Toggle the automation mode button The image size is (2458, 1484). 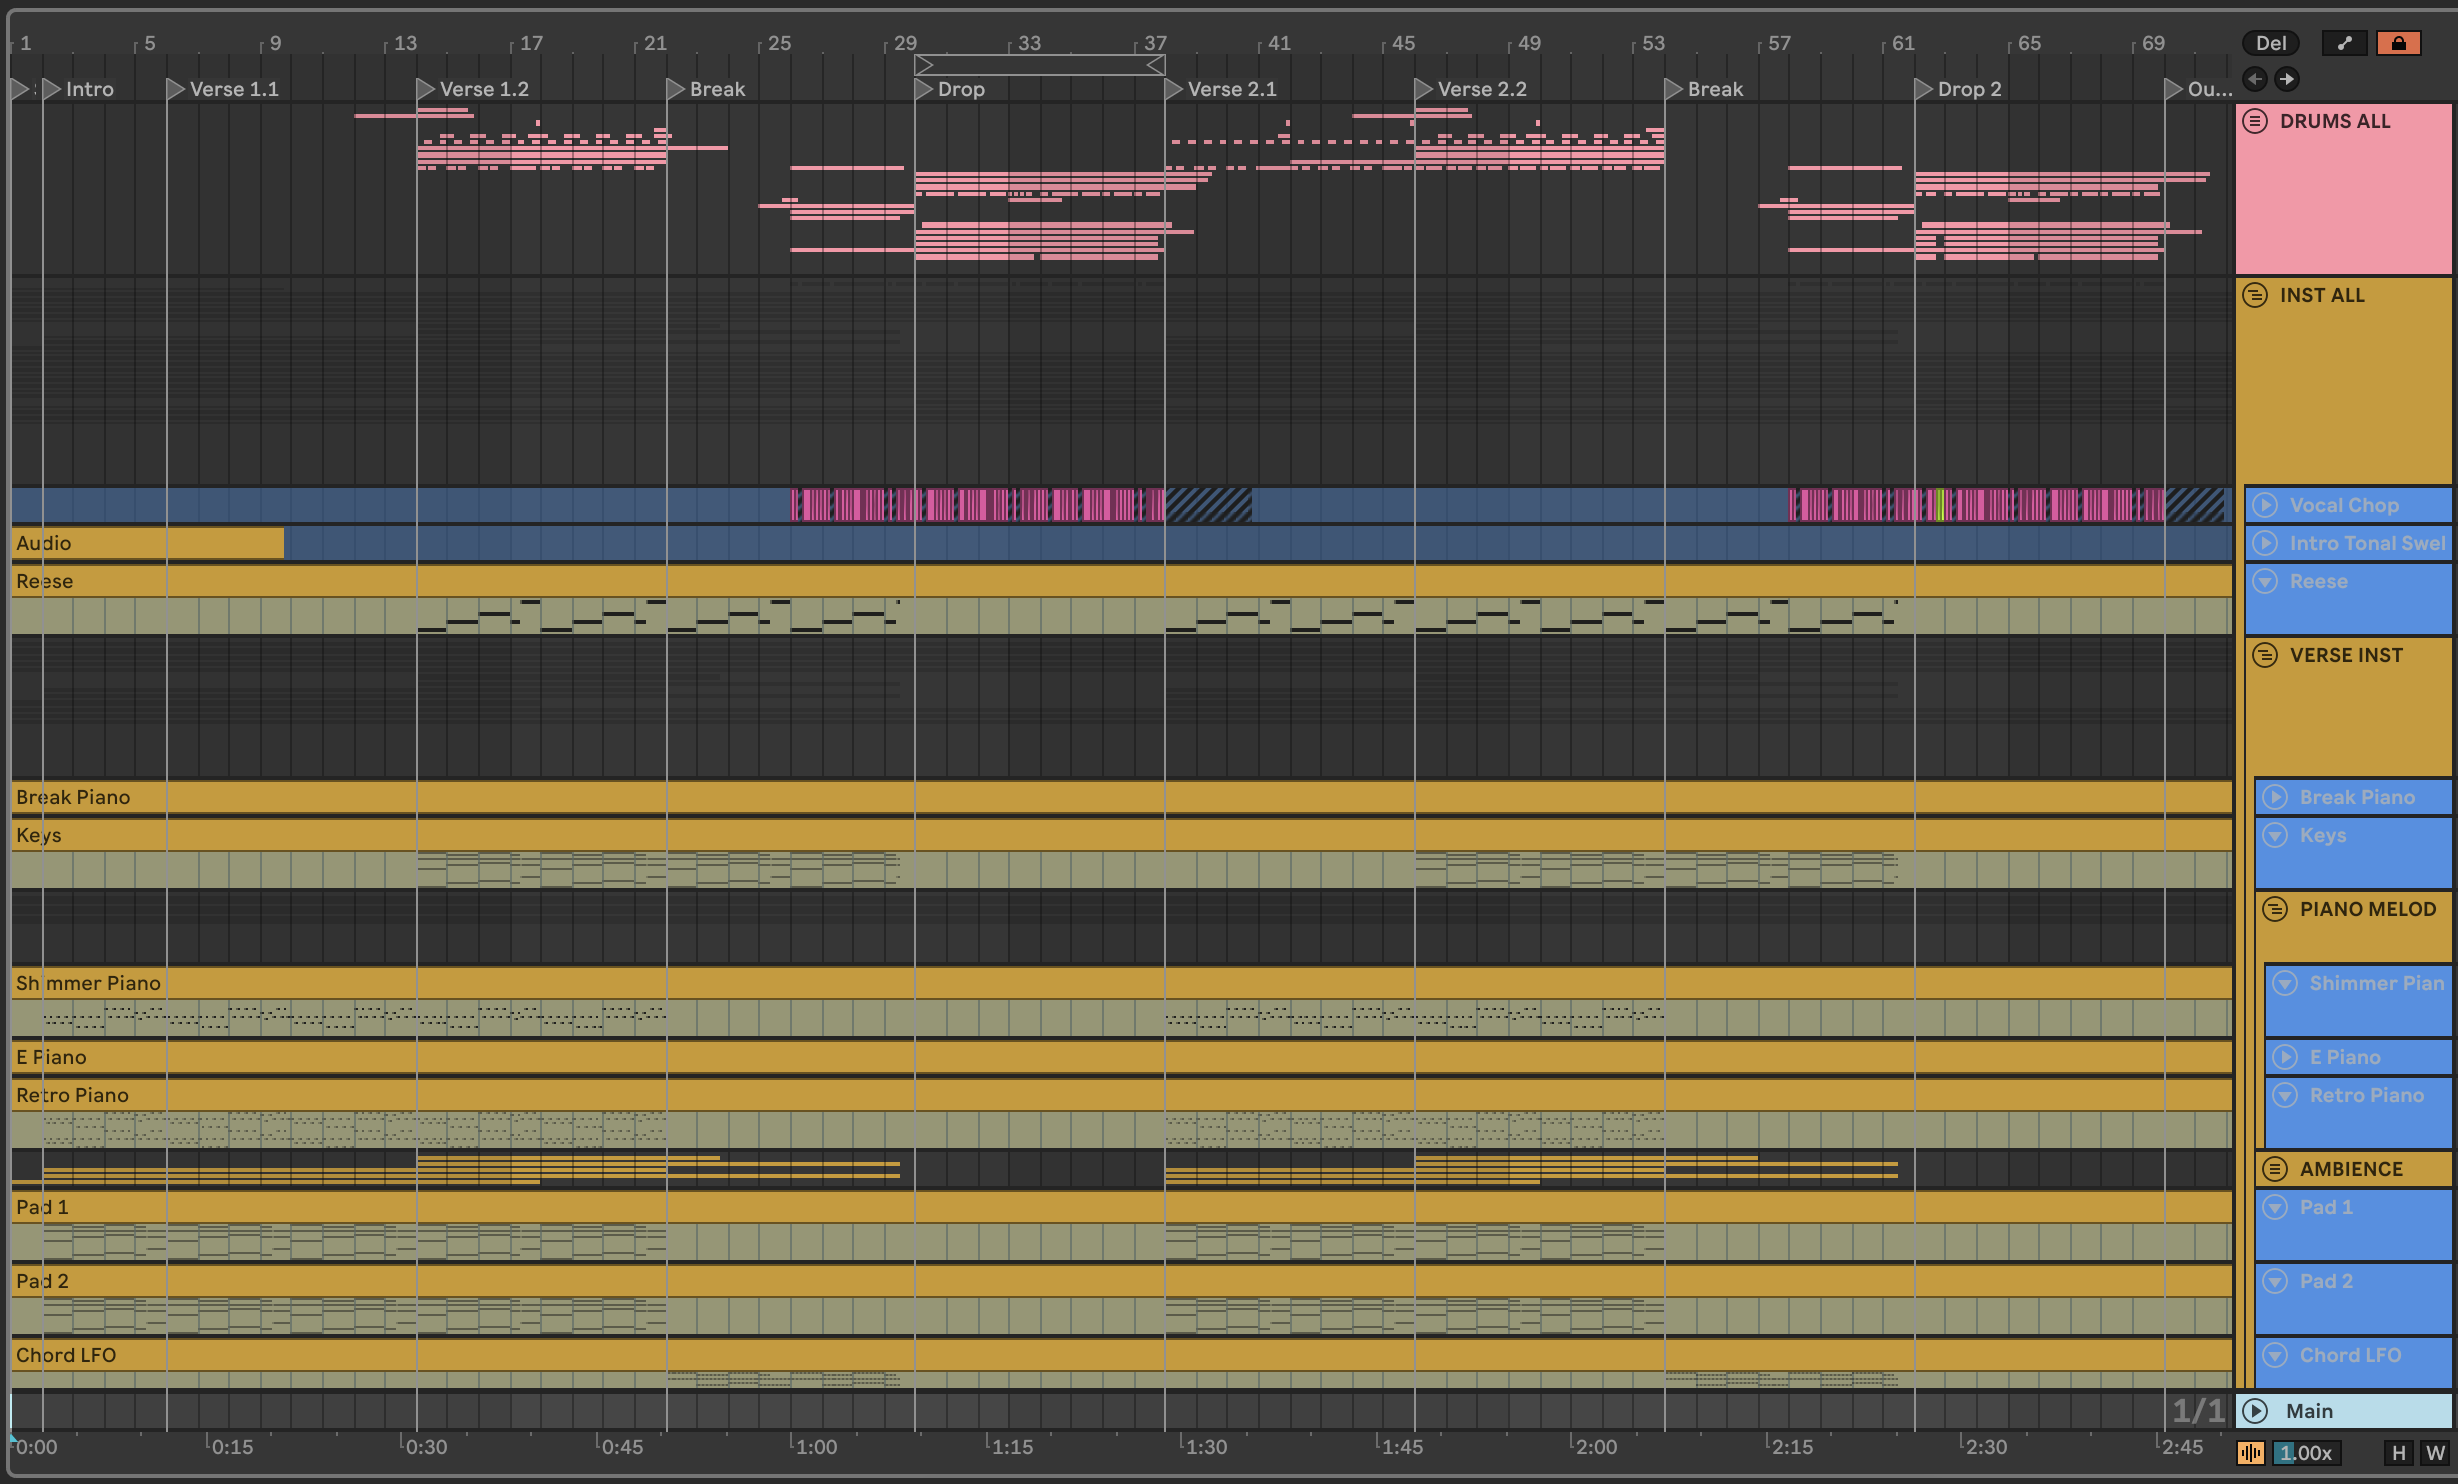(2344, 43)
